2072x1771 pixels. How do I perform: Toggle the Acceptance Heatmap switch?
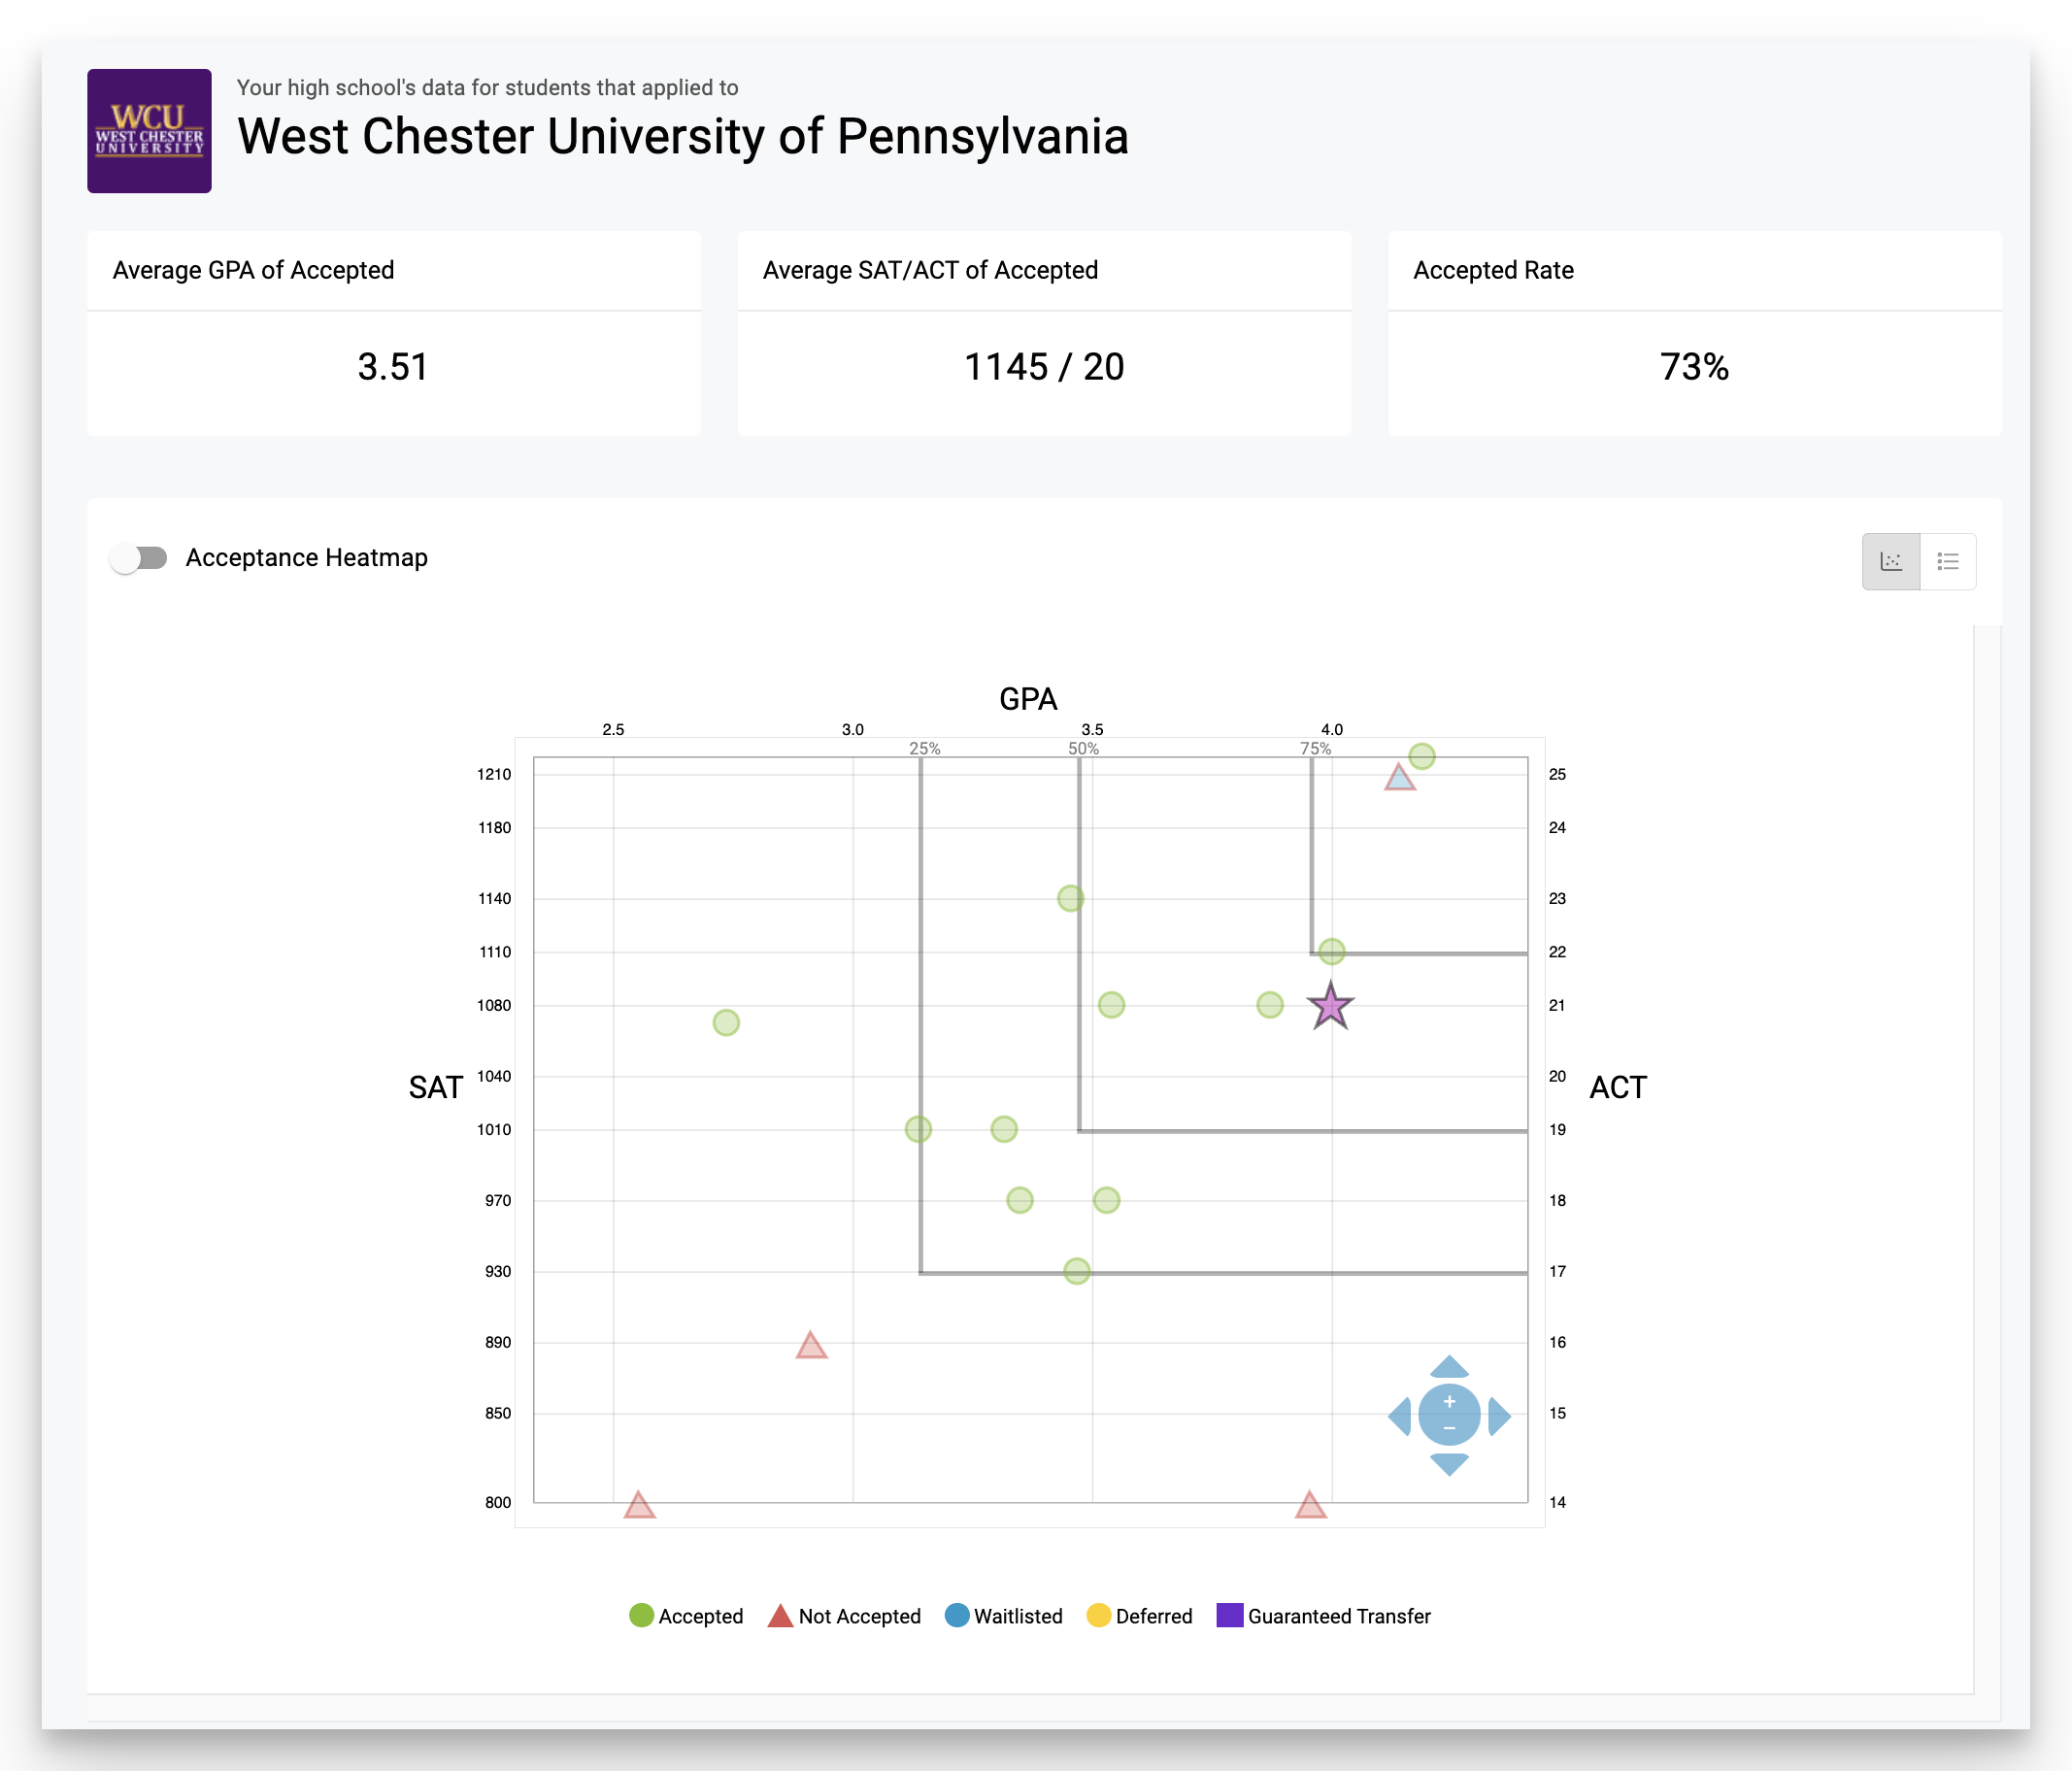point(143,557)
